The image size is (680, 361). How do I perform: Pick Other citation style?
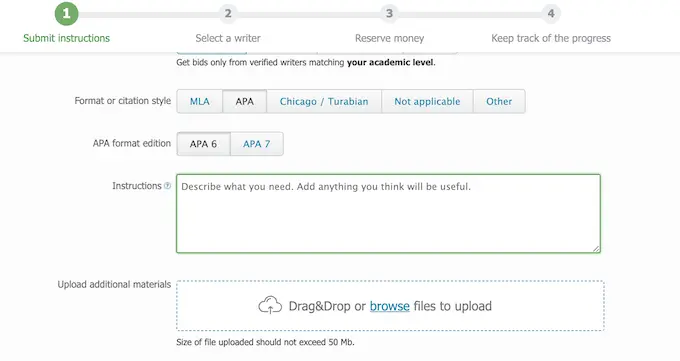[x=499, y=101]
